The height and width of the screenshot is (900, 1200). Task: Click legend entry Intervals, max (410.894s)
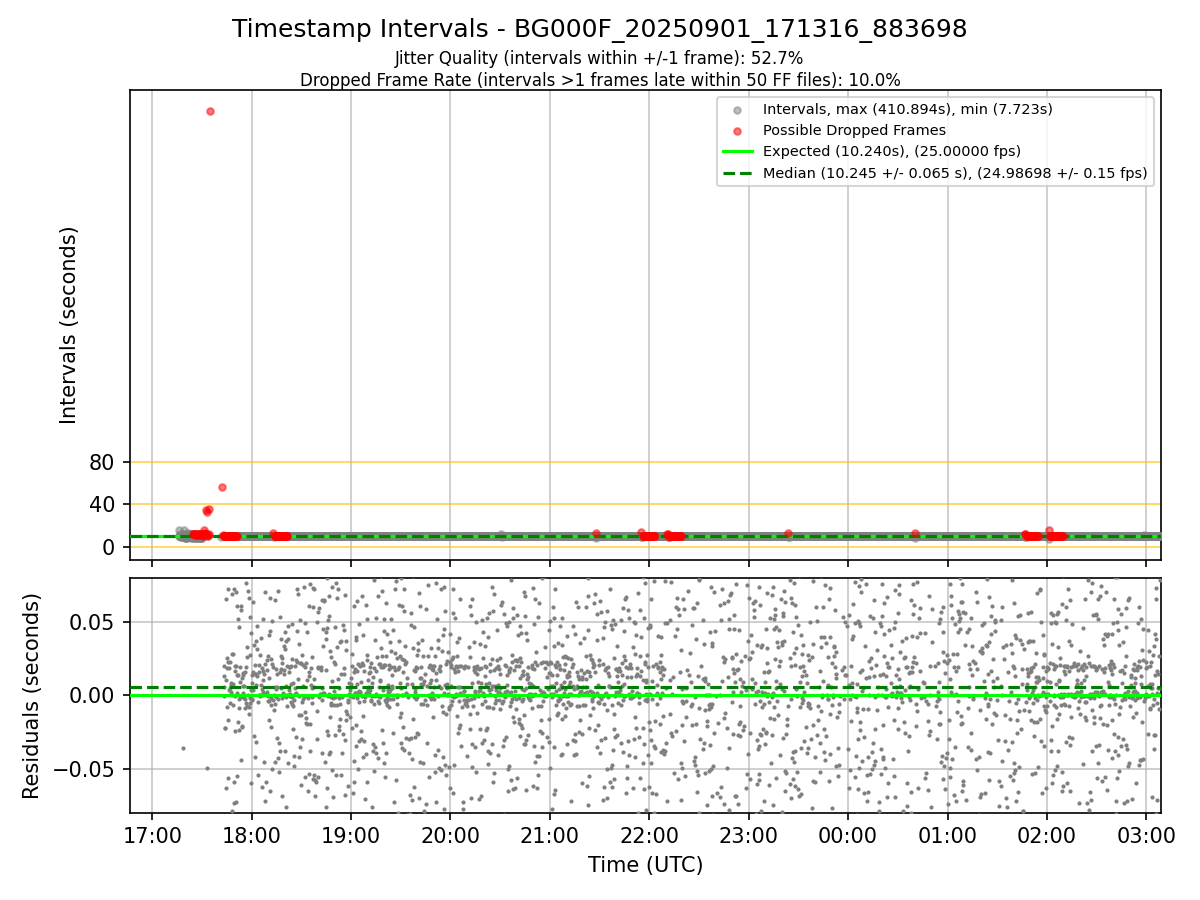(x=907, y=109)
